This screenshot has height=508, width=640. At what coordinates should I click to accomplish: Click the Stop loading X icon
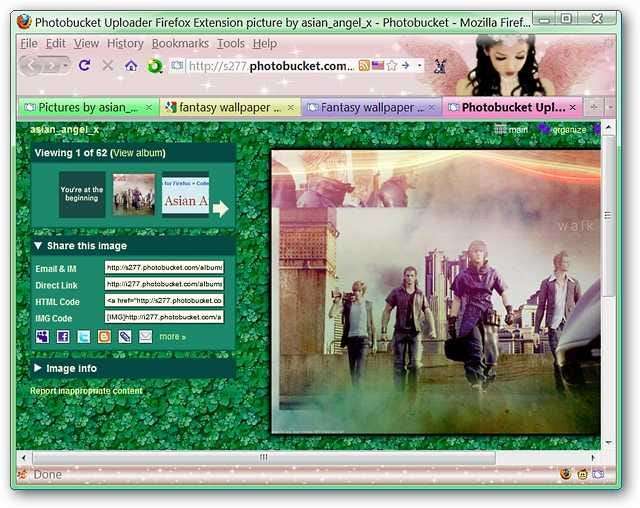[x=108, y=65]
